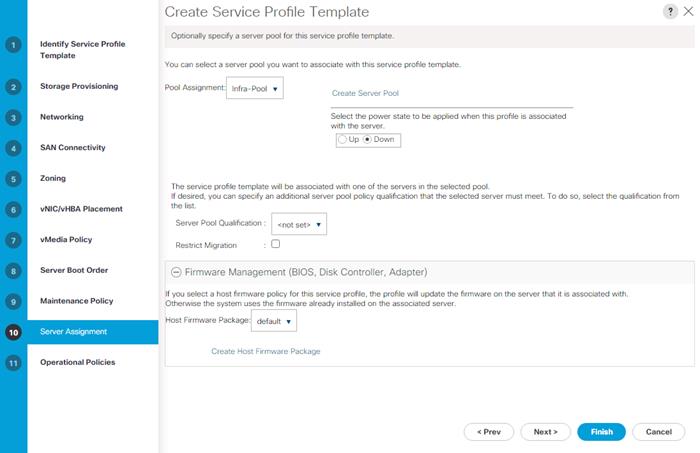Viewport: 700px width, 453px height.
Task: Enable the Restrict Migration checkbox
Action: point(275,244)
